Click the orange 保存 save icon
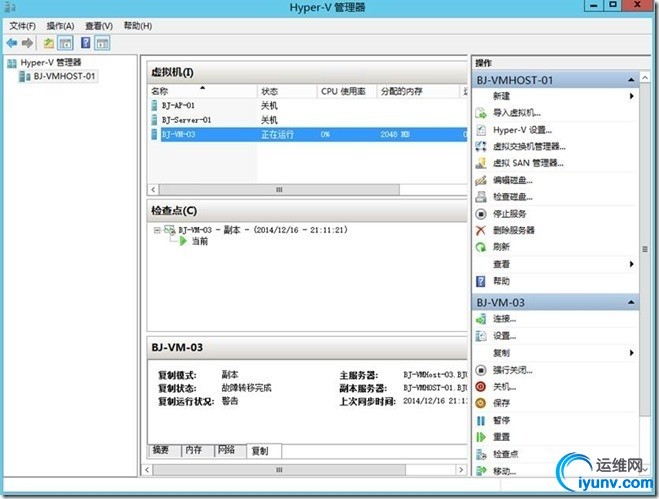This screenshot has height=499, width=659. point(481,403)
